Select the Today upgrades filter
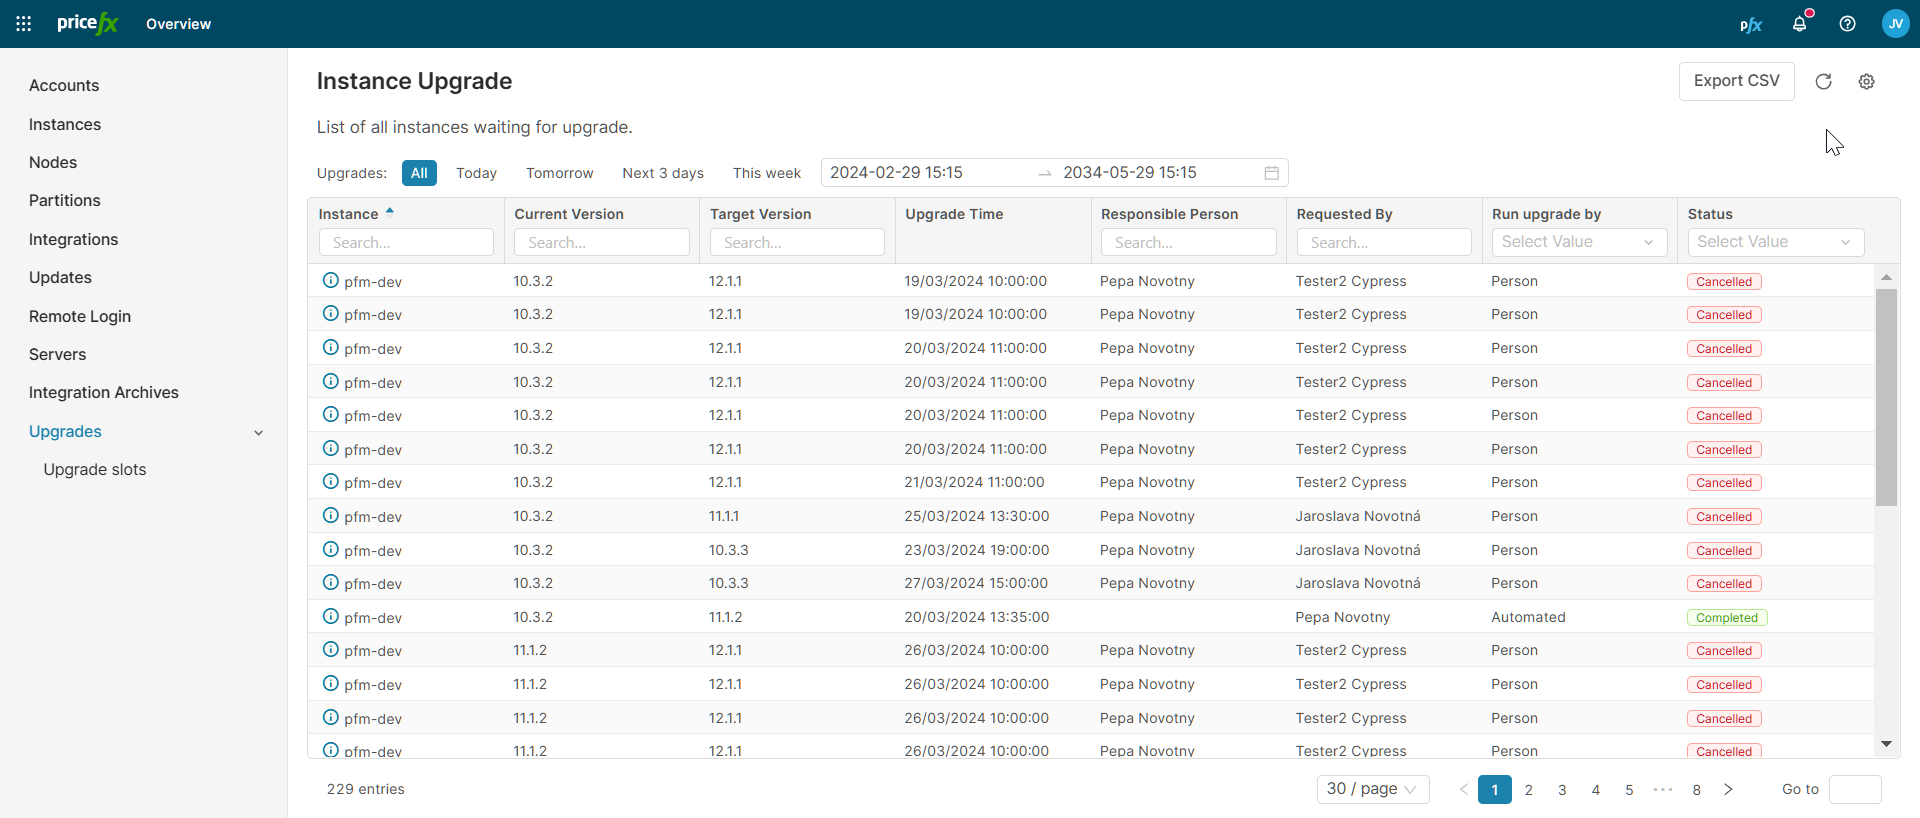1920x818 pixels. (x=476, y=173)
